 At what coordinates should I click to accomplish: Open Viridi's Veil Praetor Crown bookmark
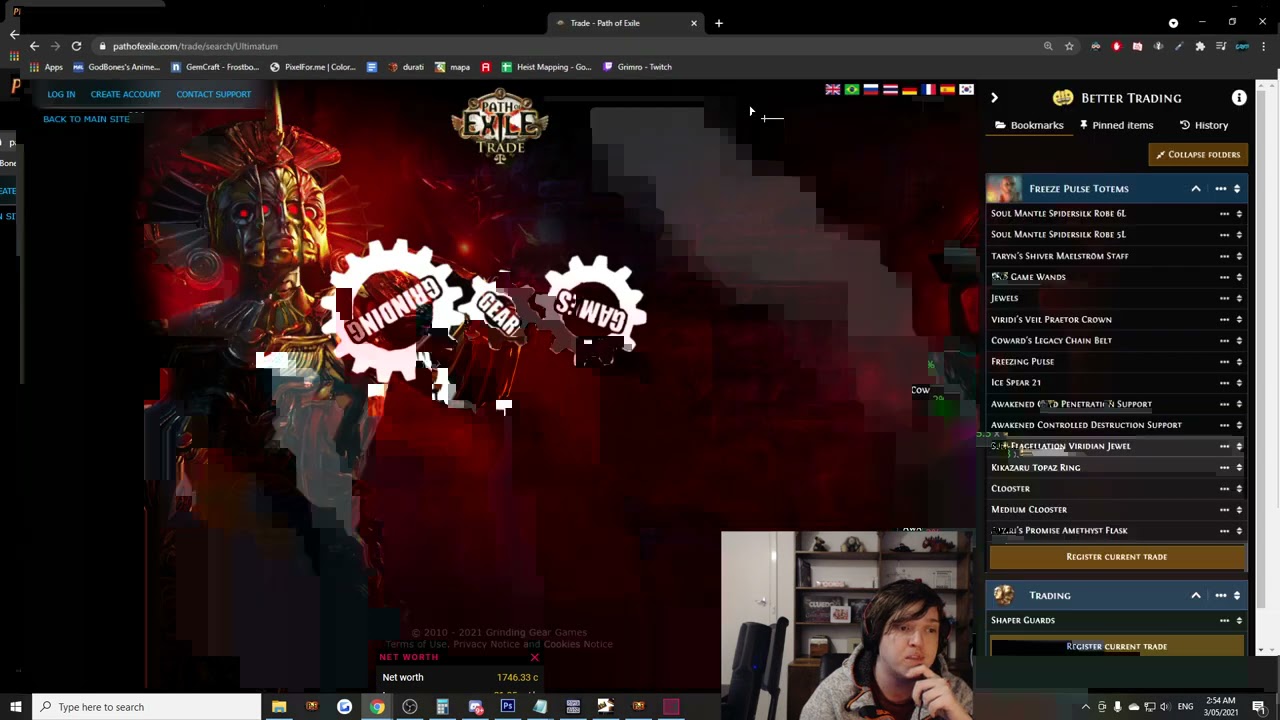click(x=1051, y=319)
